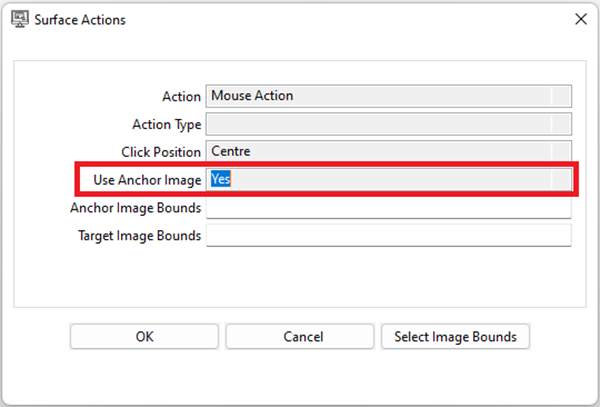This screenshot has width=600, height=407.
Task: Click the Mouse Action value text
Action: [x=251, y=96]
